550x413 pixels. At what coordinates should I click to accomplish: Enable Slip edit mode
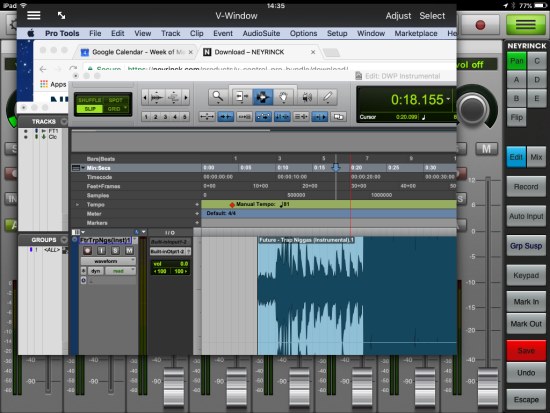tap(89, 109)
